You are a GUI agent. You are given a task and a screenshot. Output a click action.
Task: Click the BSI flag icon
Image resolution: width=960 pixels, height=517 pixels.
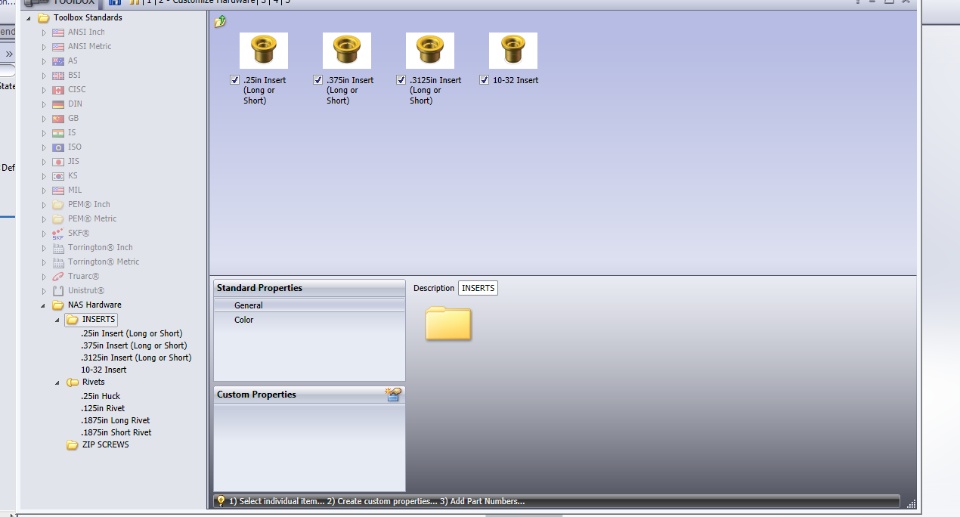click(x=58, y=75)
